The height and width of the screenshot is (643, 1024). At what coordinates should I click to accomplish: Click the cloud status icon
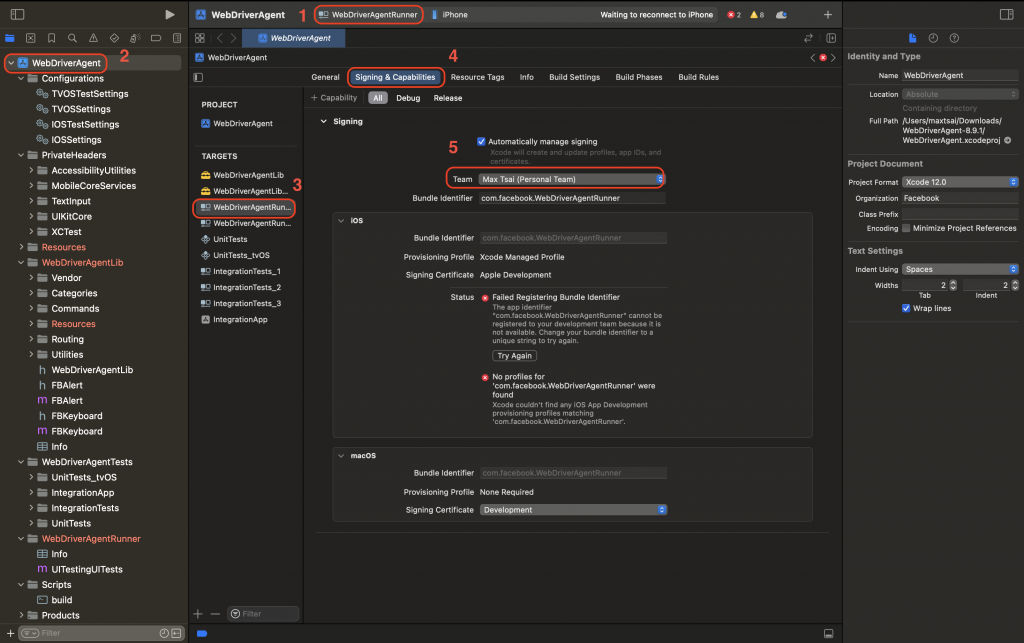pyautogui.click(x=781, y=14)
